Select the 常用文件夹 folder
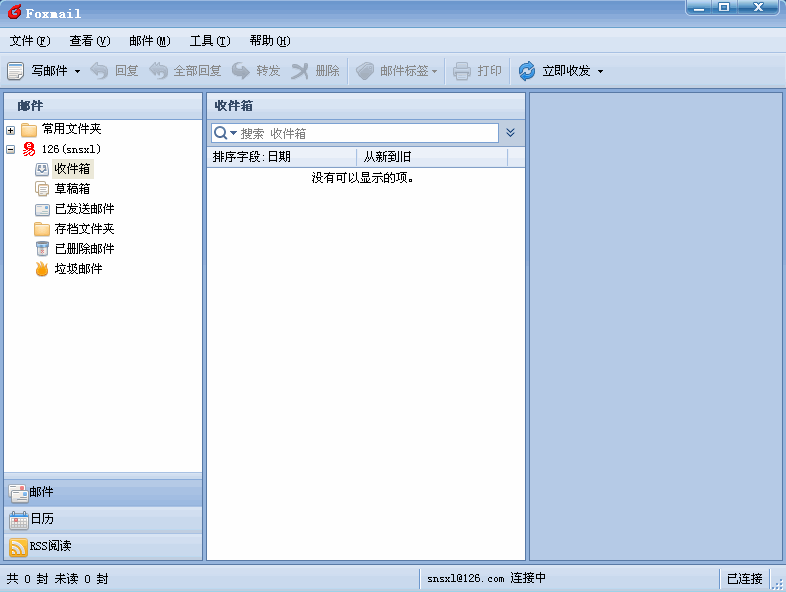 point(72,129)
